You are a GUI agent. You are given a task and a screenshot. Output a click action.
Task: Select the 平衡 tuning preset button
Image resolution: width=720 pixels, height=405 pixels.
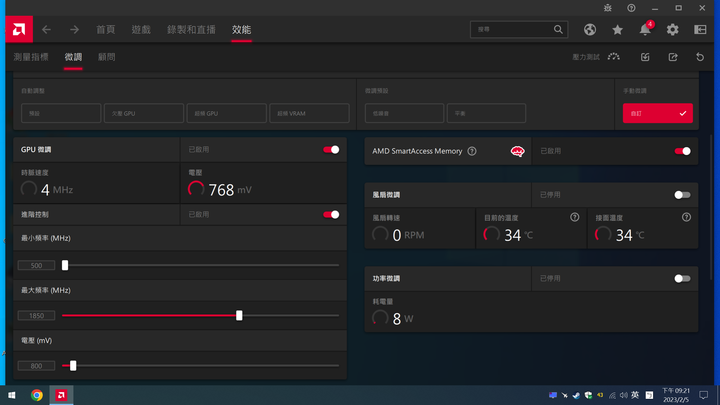[486, 113]
